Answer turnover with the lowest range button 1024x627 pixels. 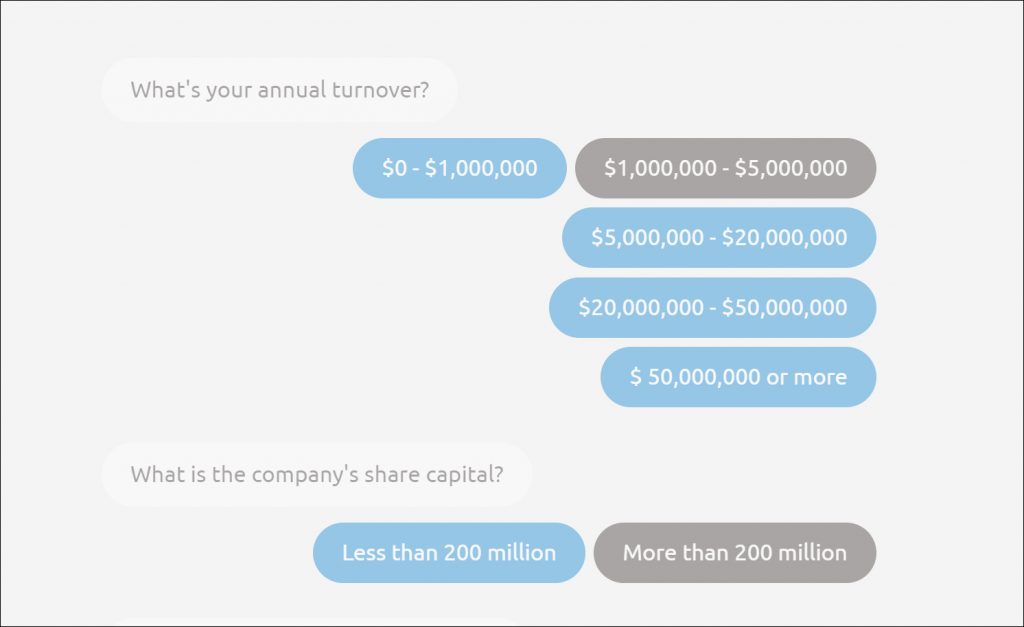(459, 168)
